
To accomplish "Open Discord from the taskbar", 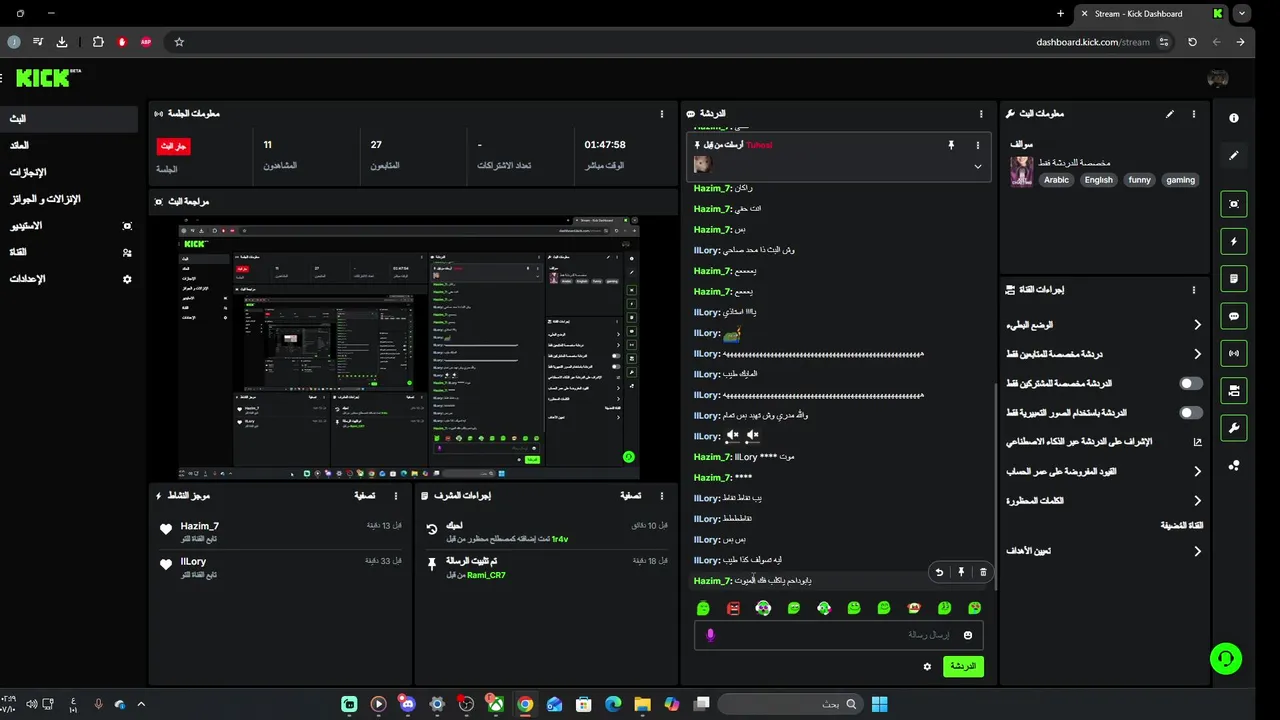I will pos(405,704).
